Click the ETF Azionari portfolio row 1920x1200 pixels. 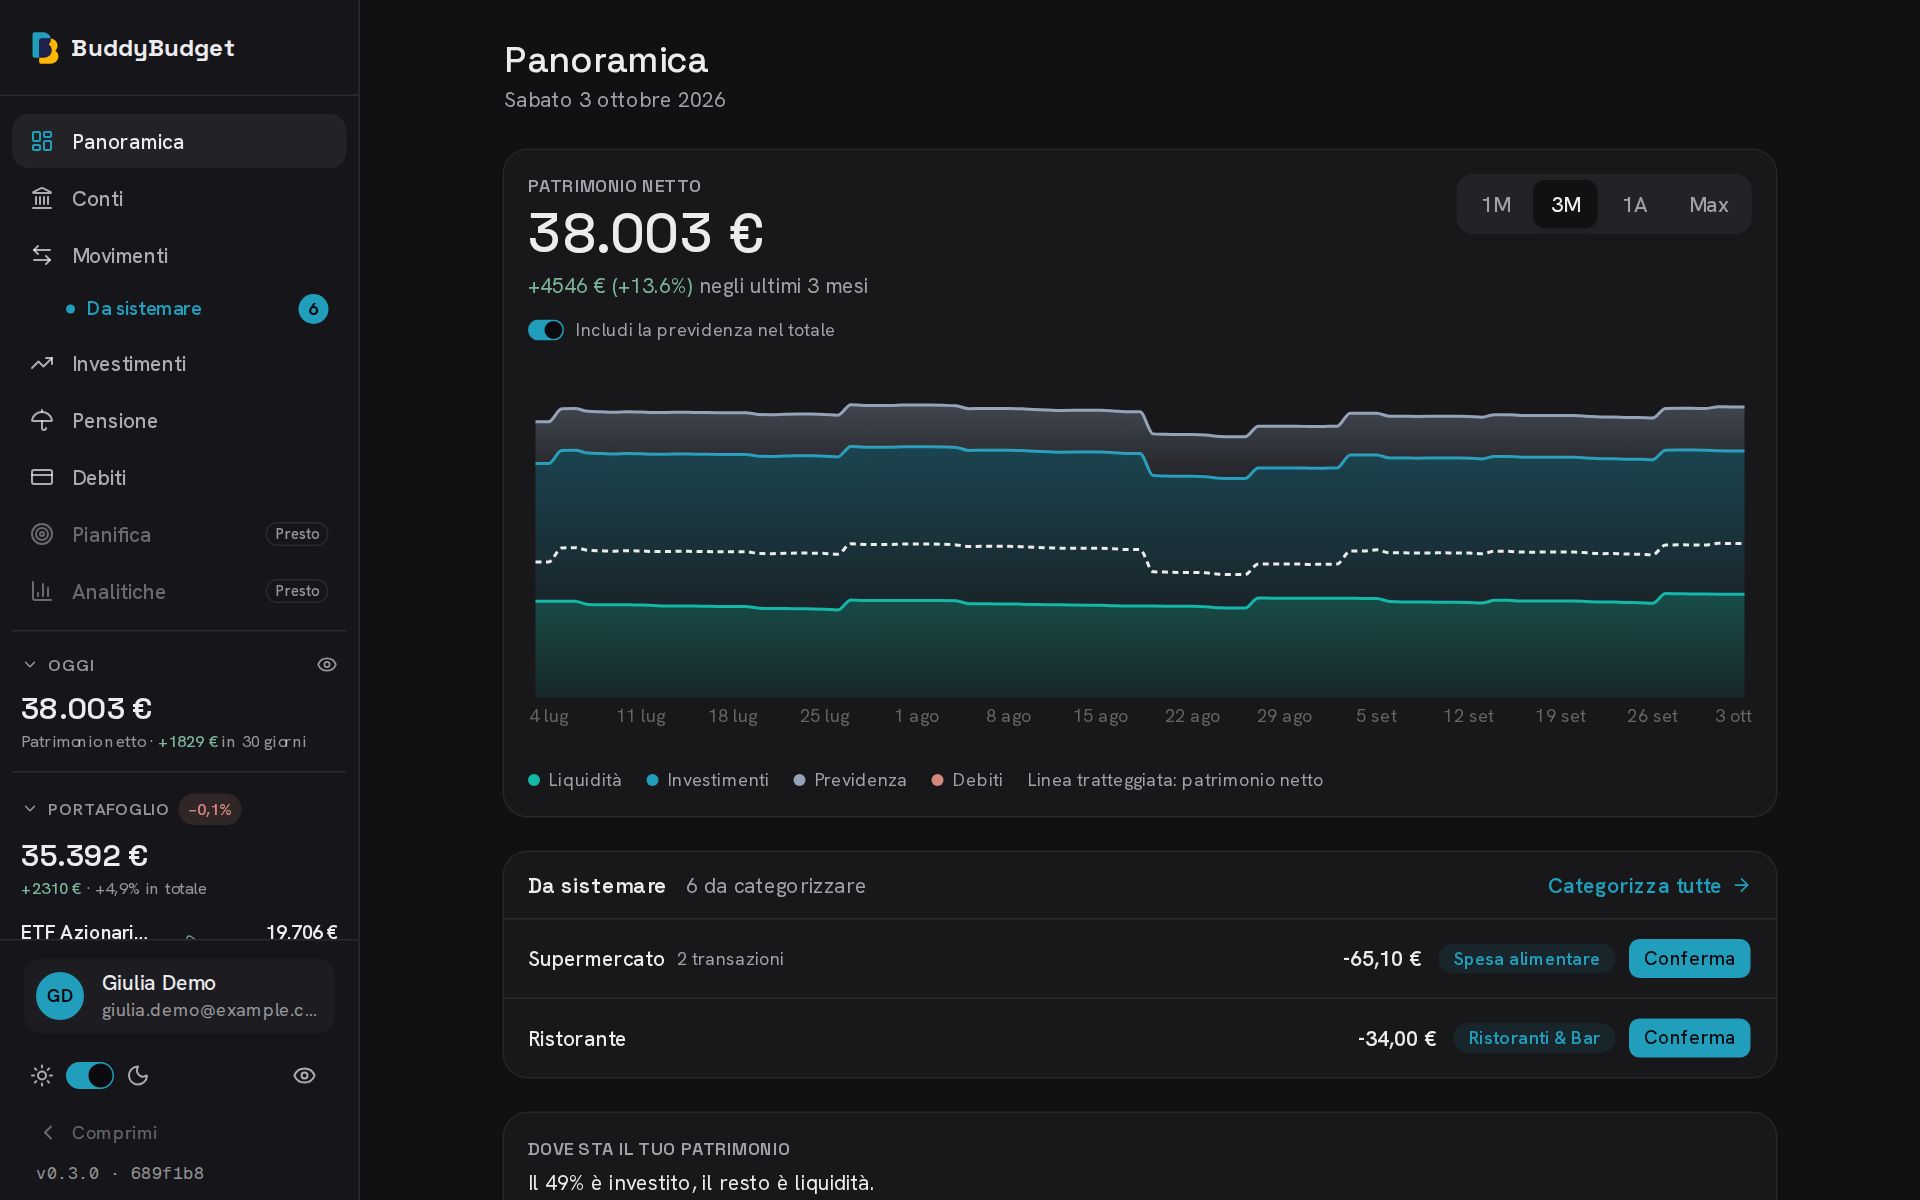[x=179, y=932]
